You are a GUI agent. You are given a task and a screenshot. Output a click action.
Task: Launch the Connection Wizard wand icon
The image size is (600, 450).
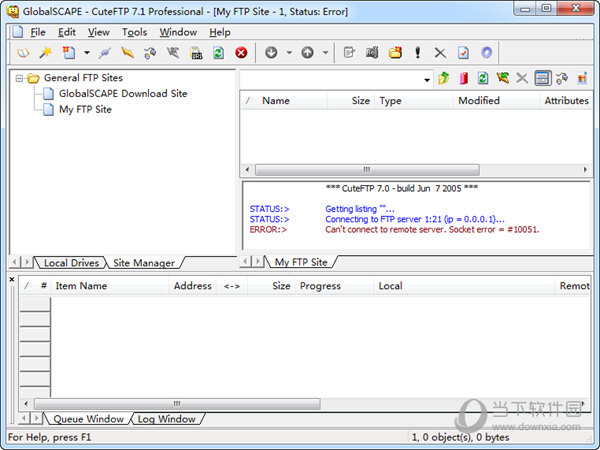pos(46,52)
